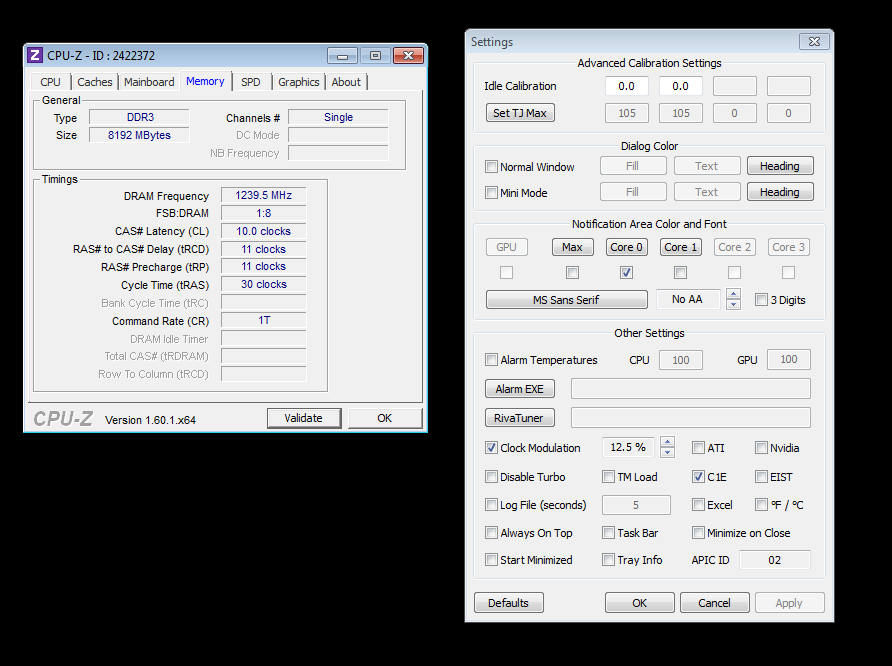Viewport: 892px width, 666px height.
Task: Increase Clock Modulation percentage with the up arrow
Action: pyautogui.click(x=668, y=442)
